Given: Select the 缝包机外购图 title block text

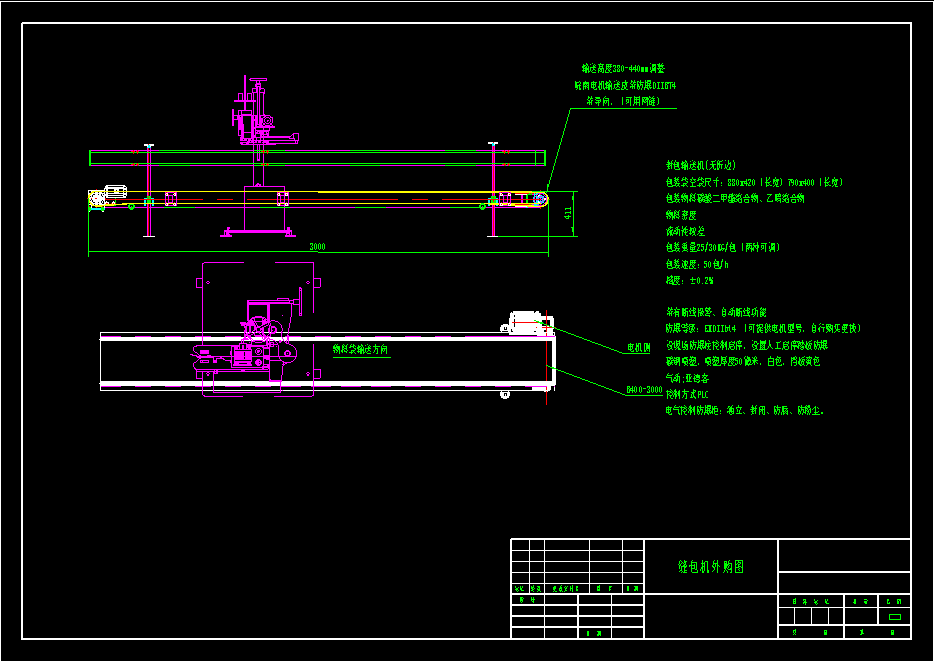Looking at the screenshot, I should pyautogui.click(x=711, y=566).
